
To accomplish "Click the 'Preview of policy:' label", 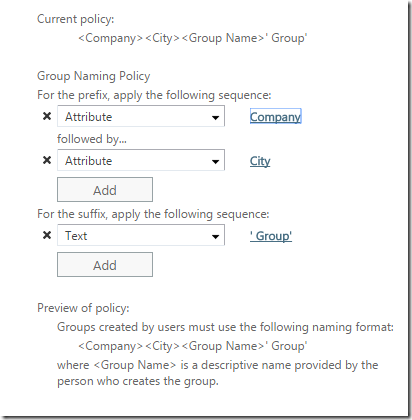I will [83, 308].
